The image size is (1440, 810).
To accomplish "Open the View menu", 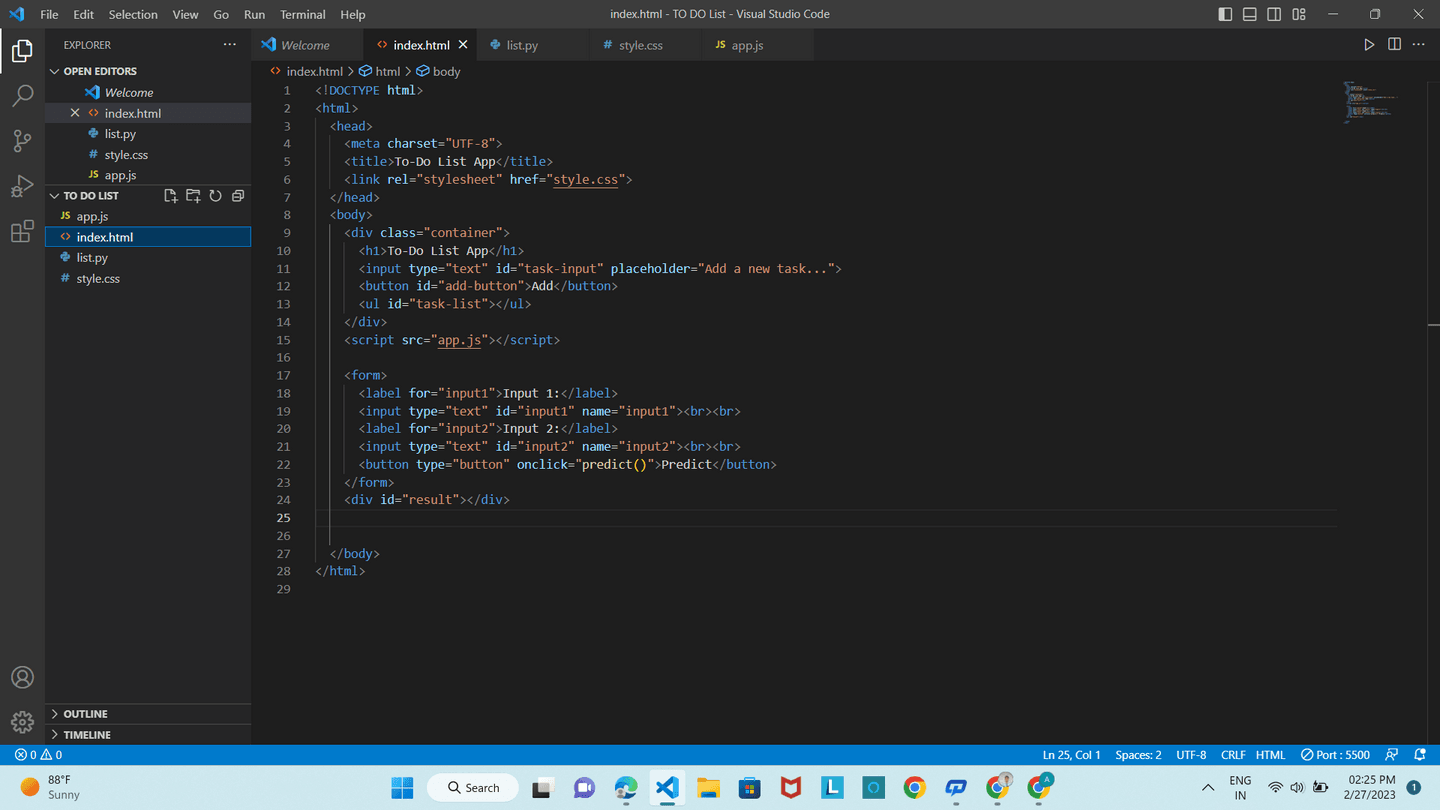I will coord(185,14).
